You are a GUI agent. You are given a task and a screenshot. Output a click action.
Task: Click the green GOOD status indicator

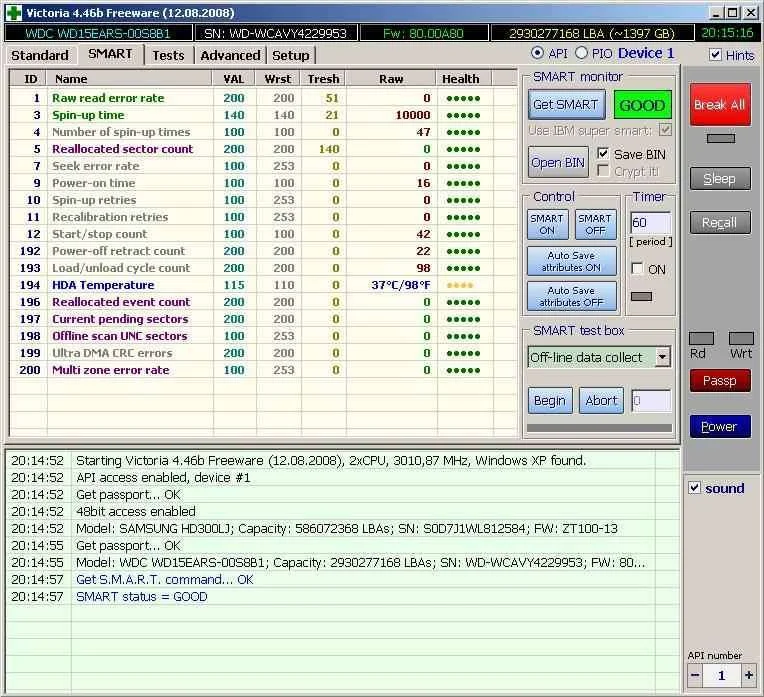(642, 105)
